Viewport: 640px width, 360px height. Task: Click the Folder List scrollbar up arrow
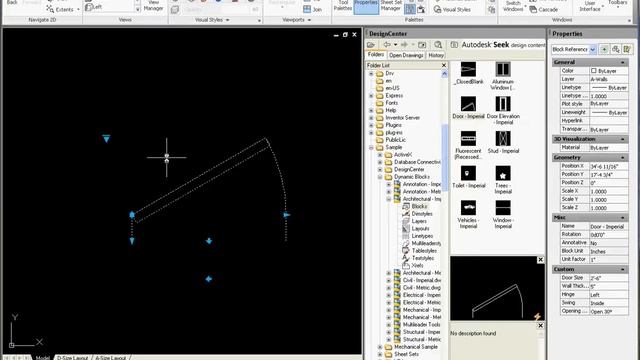click(444, 73)
